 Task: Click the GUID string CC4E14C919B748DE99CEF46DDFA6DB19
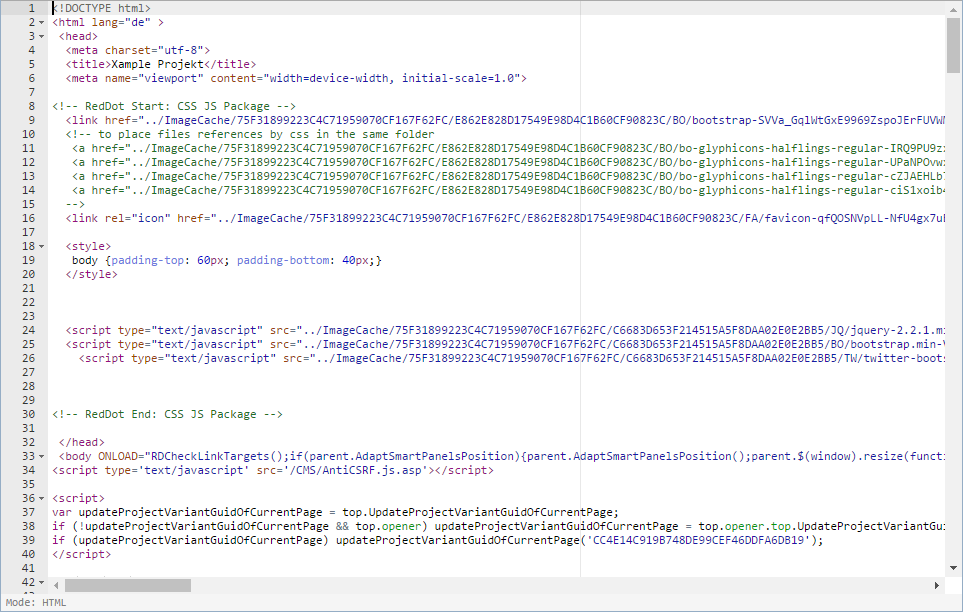698,541
